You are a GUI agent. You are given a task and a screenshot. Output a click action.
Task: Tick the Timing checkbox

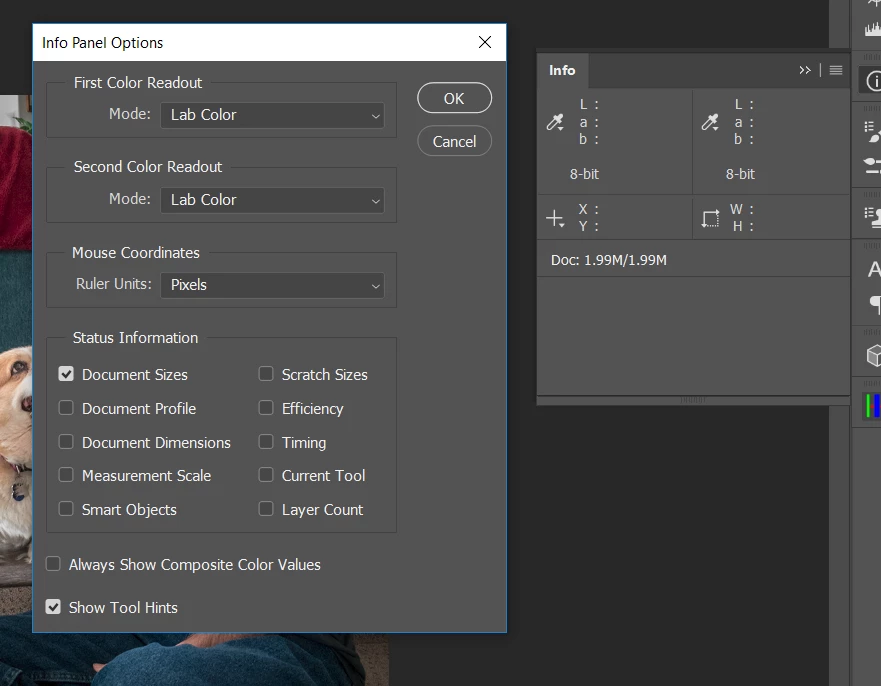coord(266,442)
